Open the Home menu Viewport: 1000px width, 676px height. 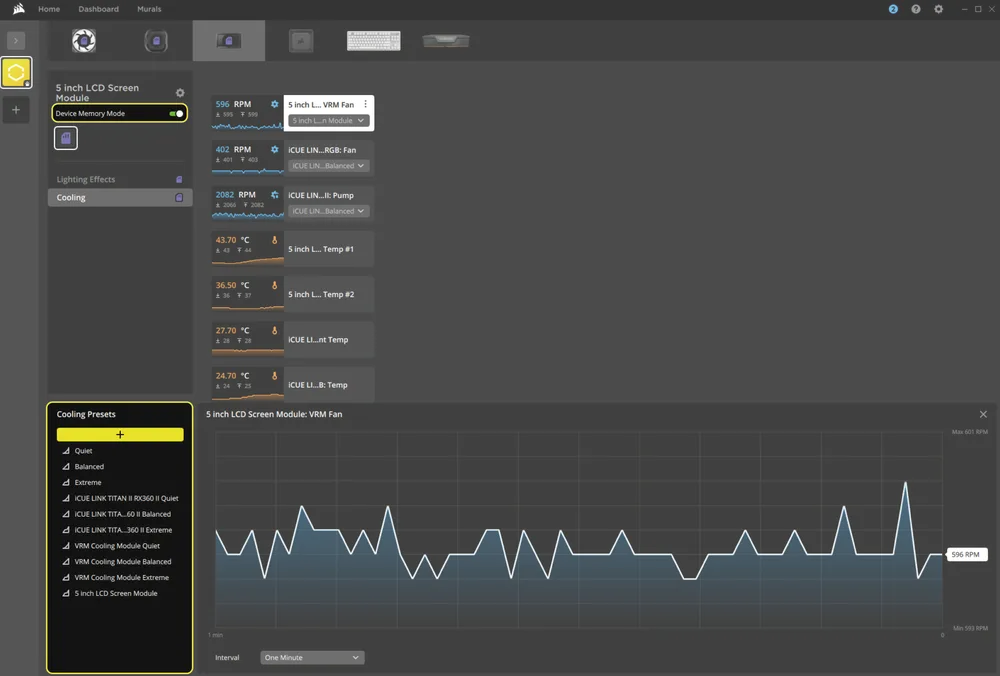coord(49,9)
